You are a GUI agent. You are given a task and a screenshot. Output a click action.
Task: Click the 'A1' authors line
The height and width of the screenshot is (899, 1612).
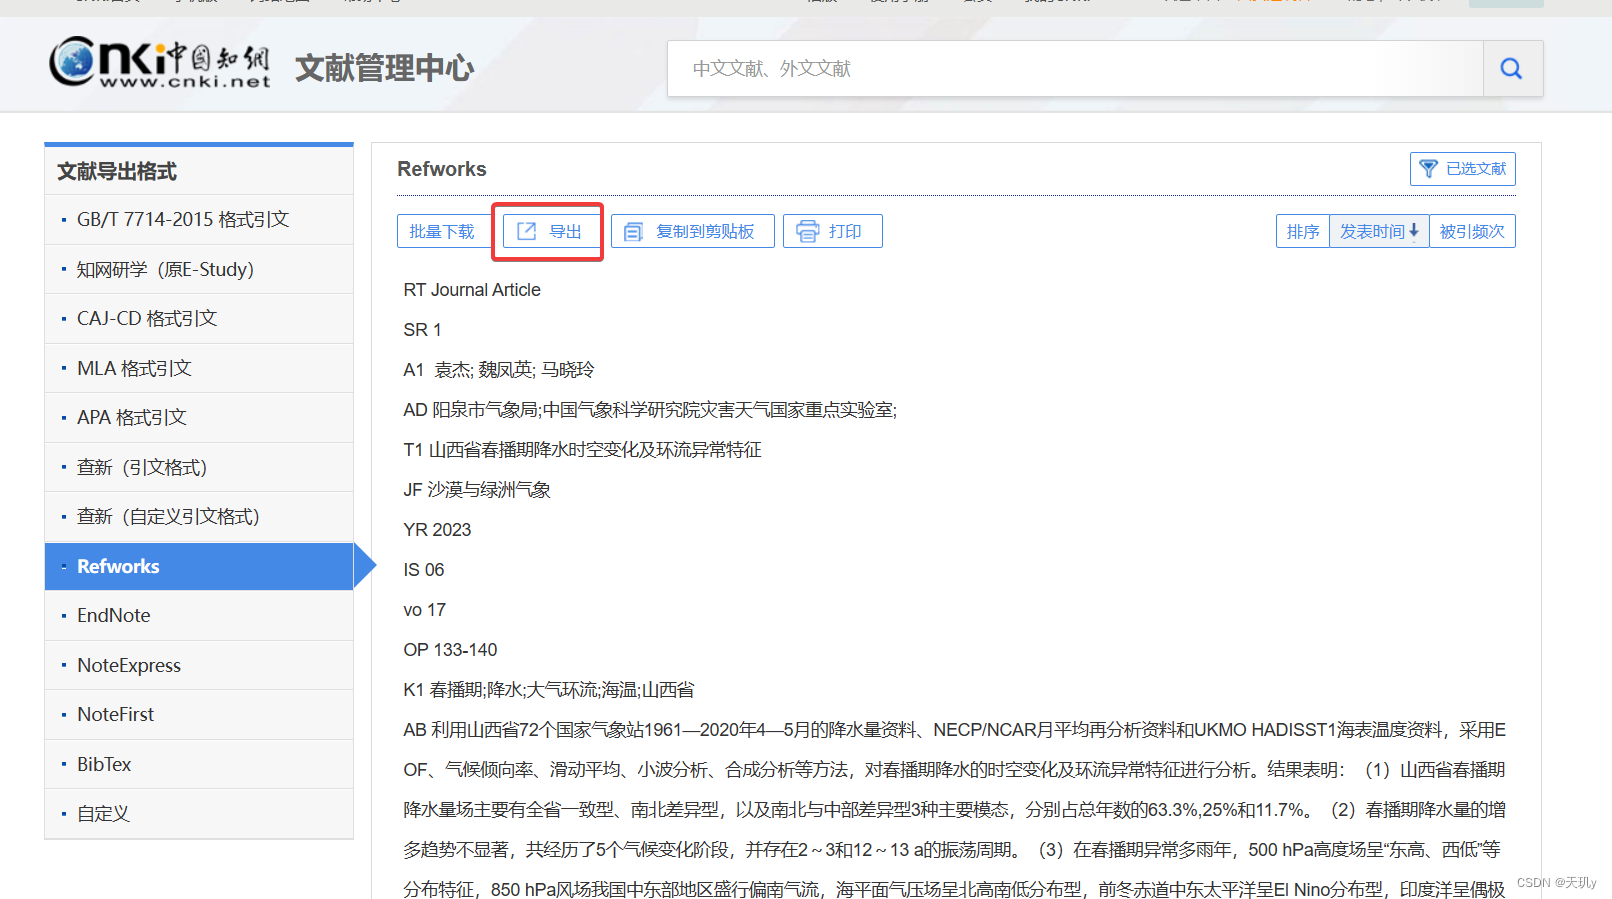click(x=498, y=370)
